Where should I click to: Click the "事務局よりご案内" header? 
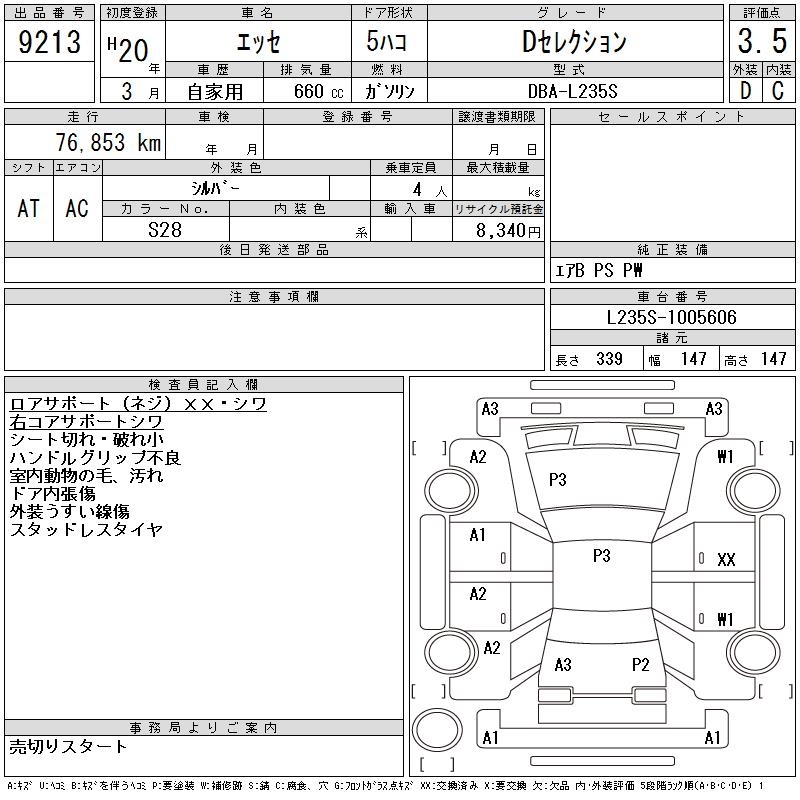click(203, 728)
